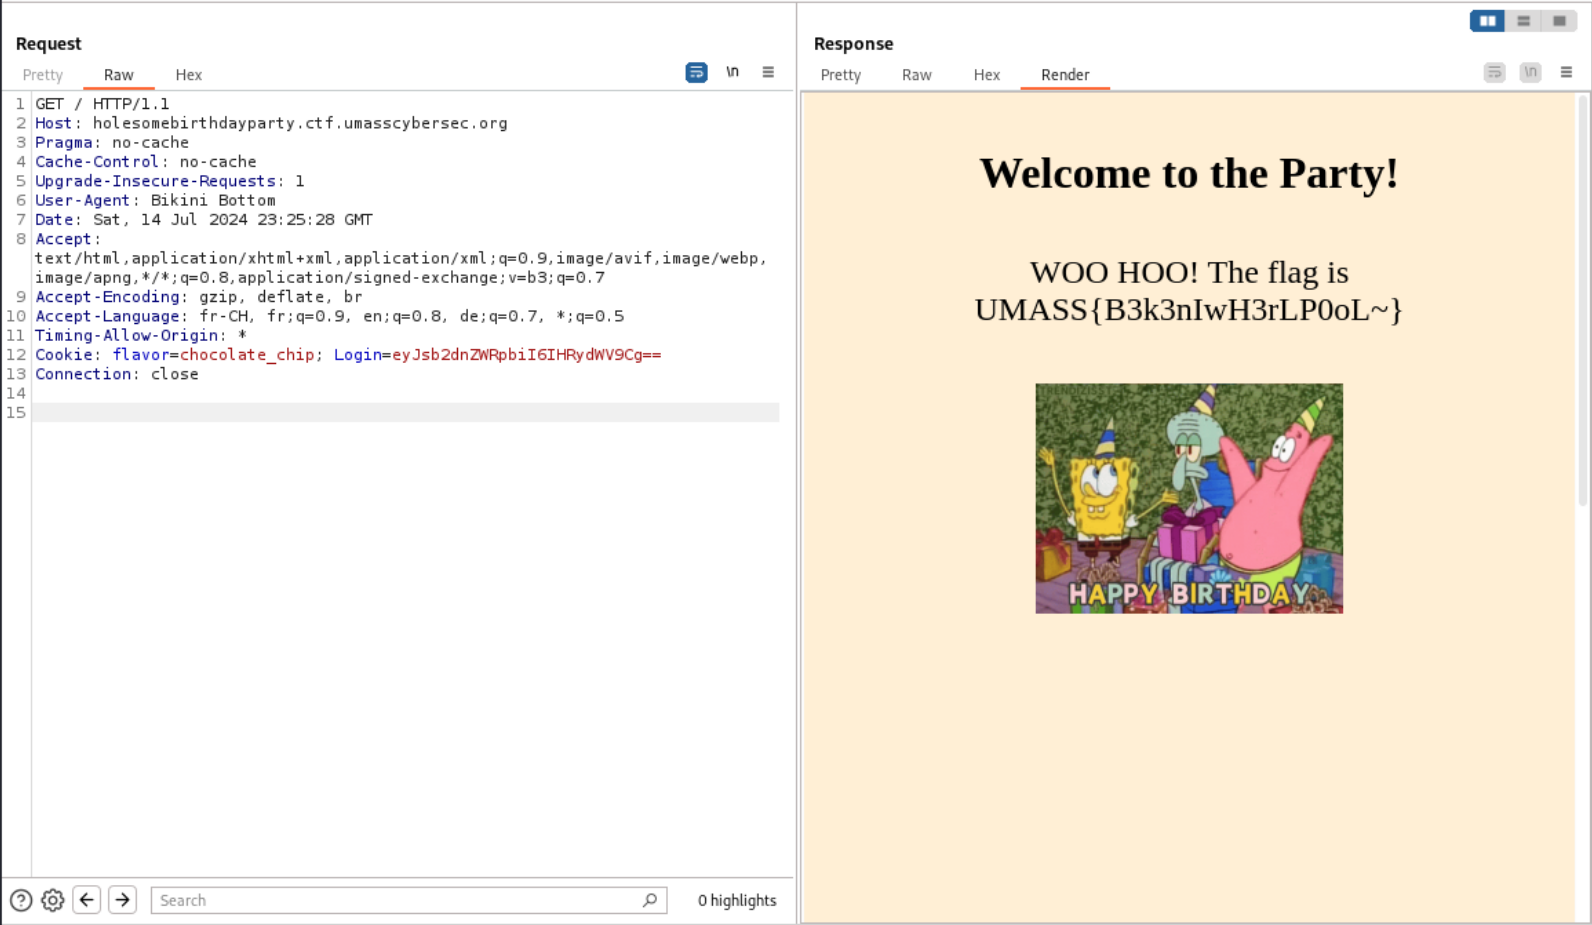Place the cursor on empty line 15
The height and width of the screenshot is (925, 1592).
click(x=405, y=412)
